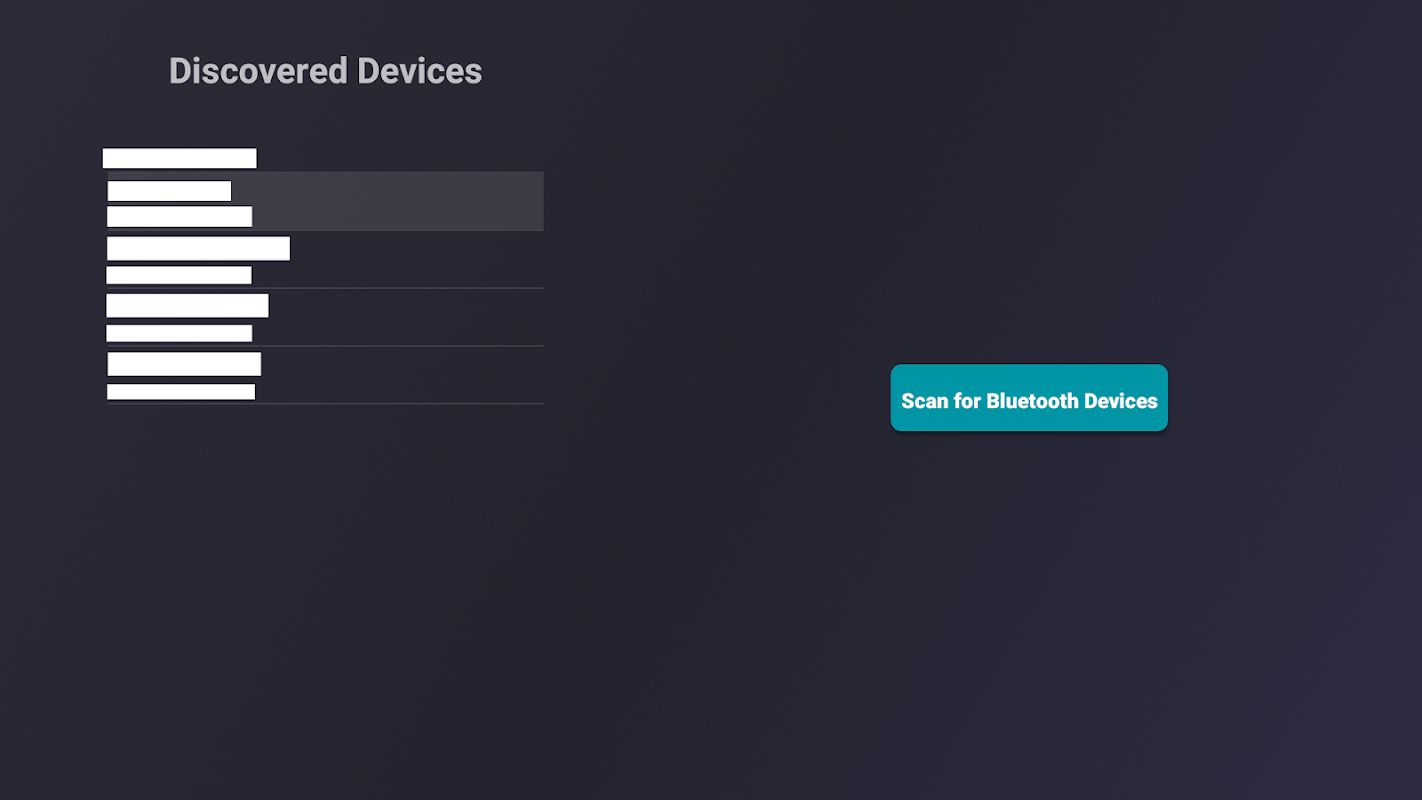This screenshot has height=800, width=1422.
Task: Click the Scan for Bluetooth Devices button
Action: [1029, 398]
